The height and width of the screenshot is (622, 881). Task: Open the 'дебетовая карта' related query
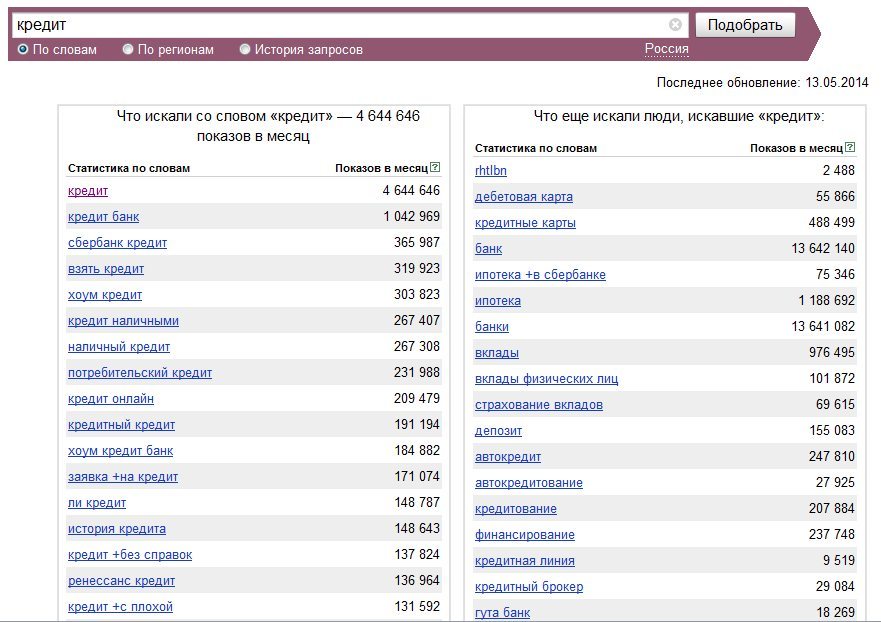(524, 197)
